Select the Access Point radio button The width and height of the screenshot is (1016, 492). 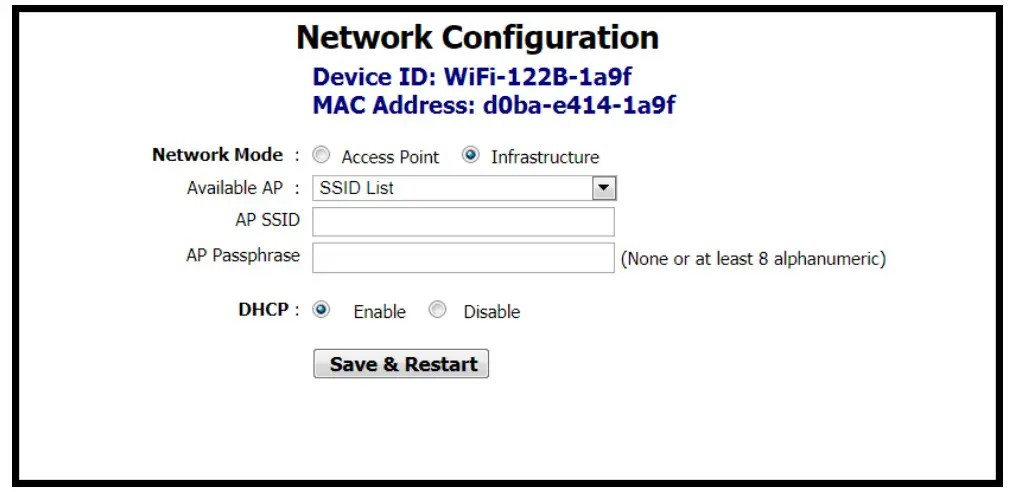[321, 156]
